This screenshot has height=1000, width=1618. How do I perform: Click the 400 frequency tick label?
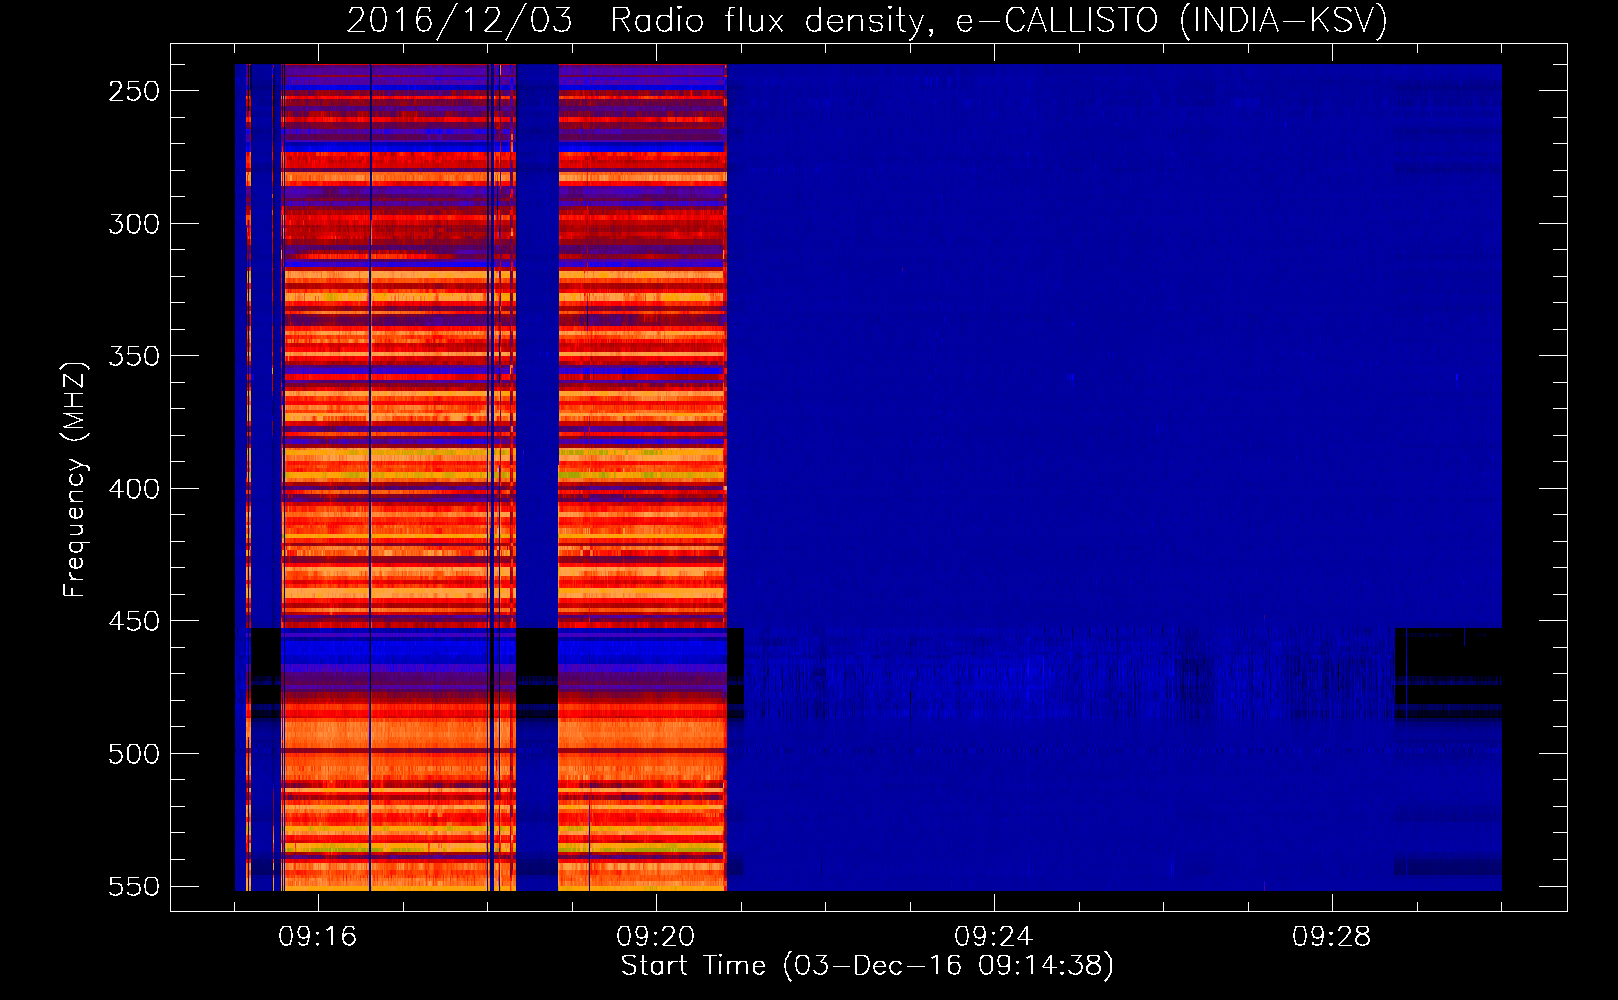tap(134, 489)
